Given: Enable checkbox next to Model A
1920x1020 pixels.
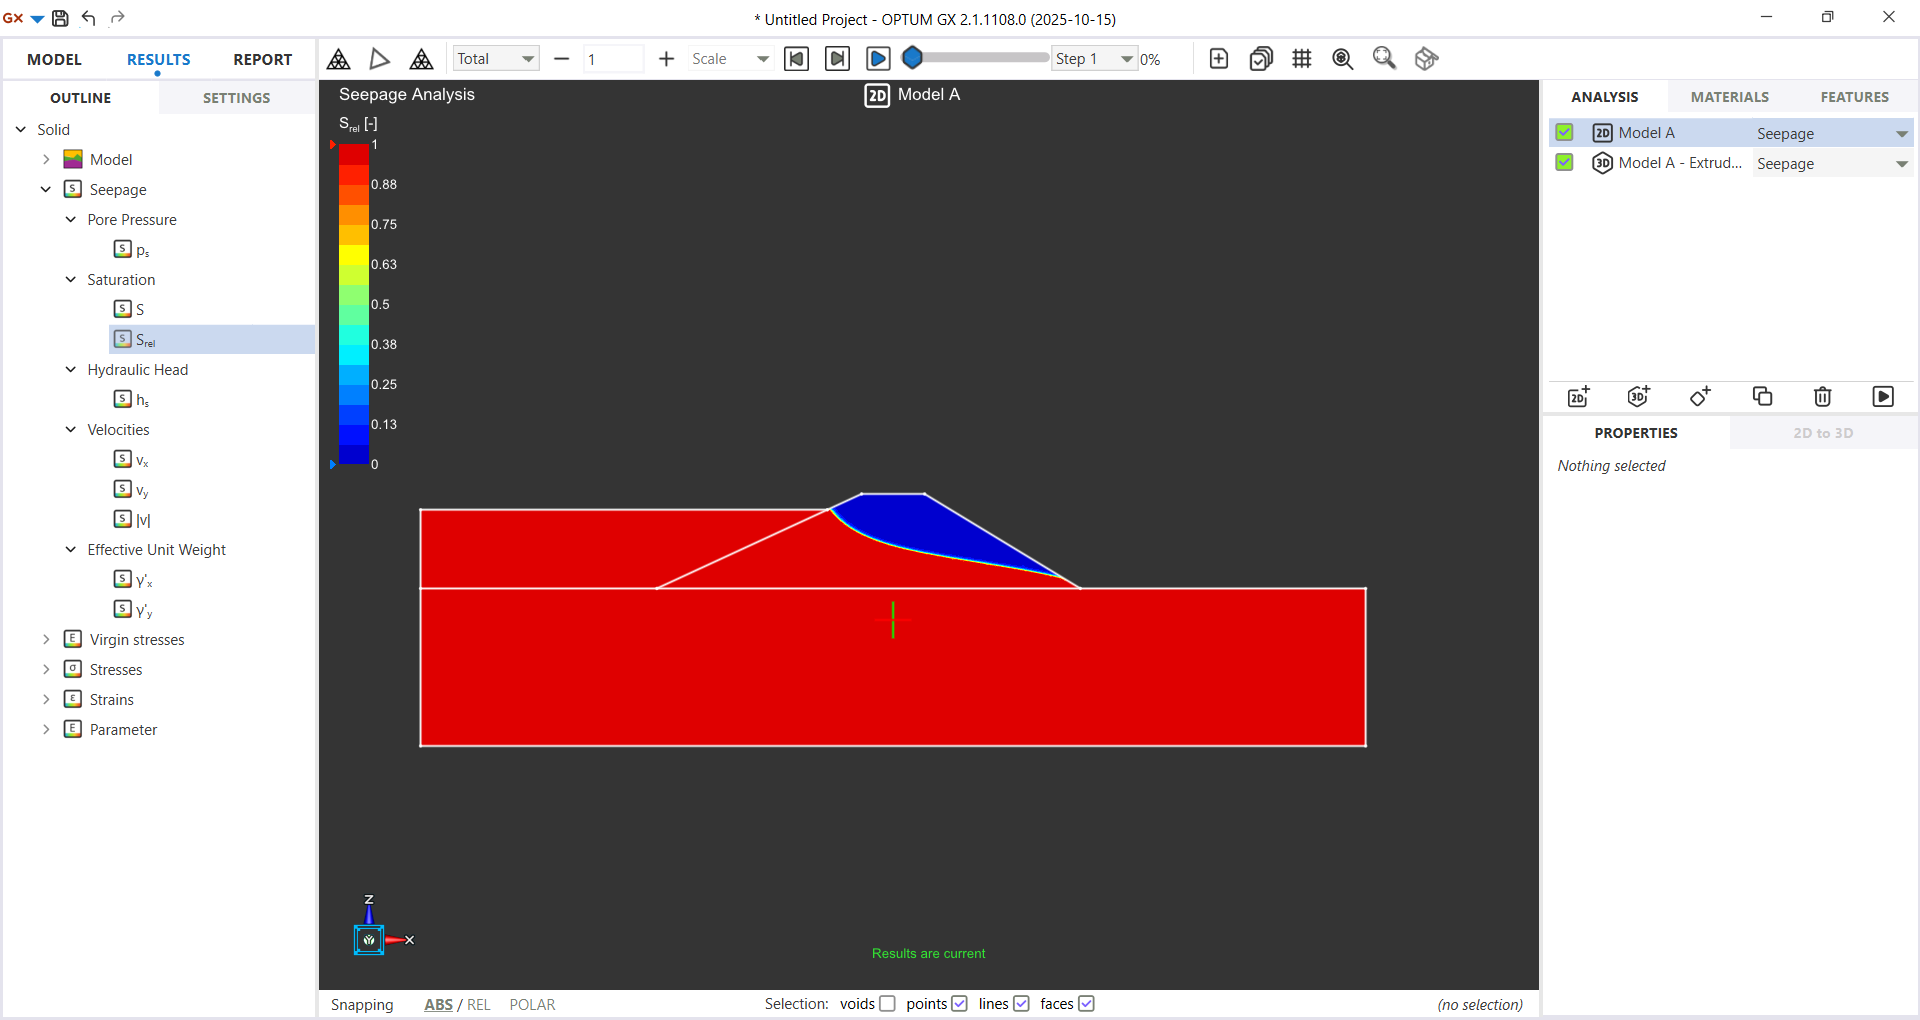Looking at the screenshot, I should [x=1565, y=132].
